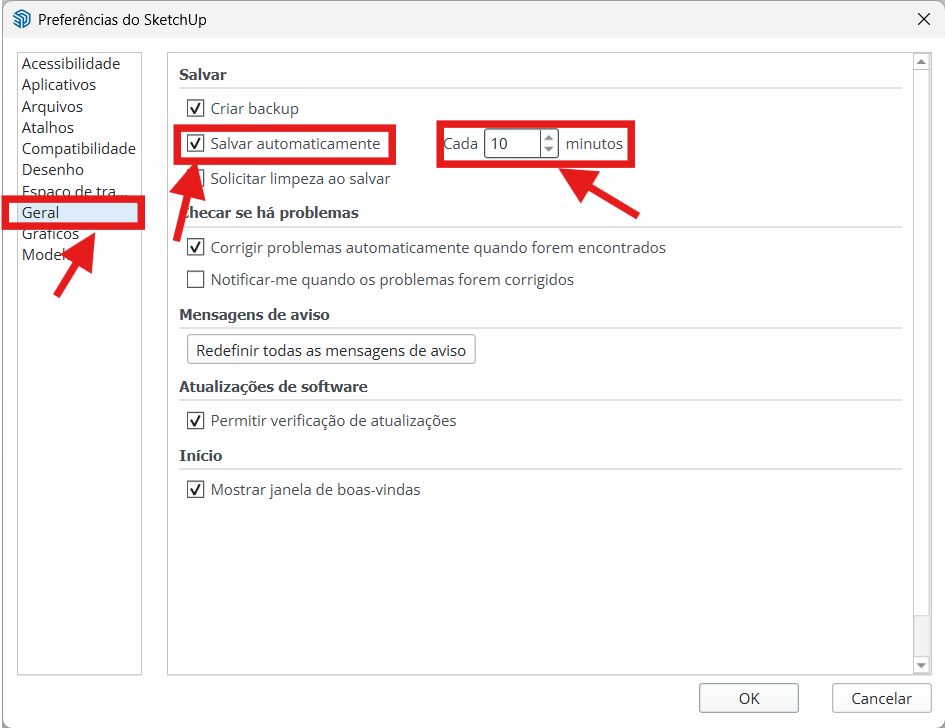Select Arquivos in the sidebar list

click(x=52, y=106)
